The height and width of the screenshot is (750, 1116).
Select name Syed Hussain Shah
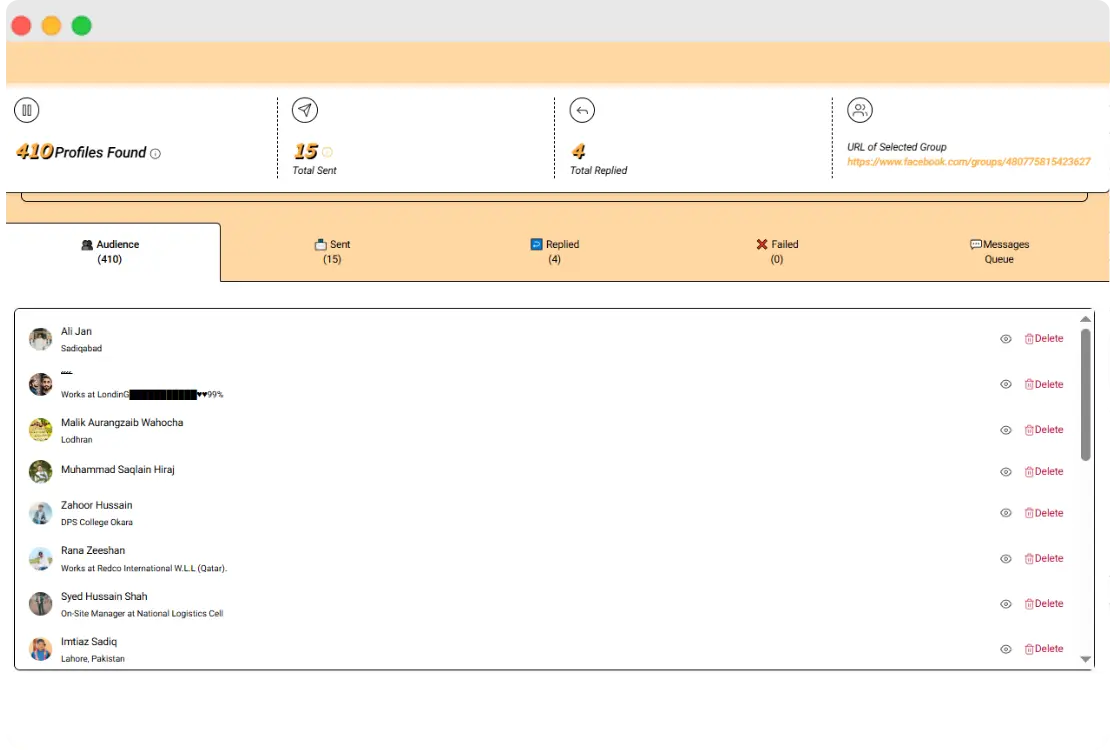[104, 596]
